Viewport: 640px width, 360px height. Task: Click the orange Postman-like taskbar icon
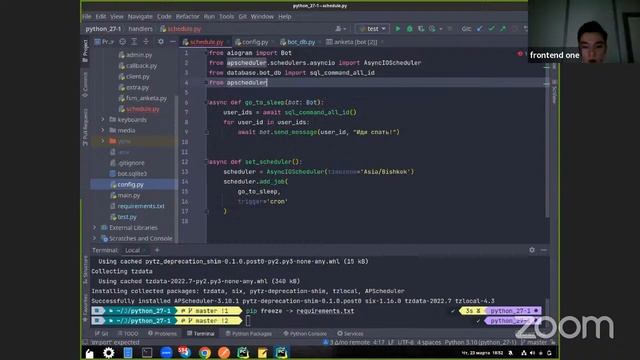click(x=224, y=352)
